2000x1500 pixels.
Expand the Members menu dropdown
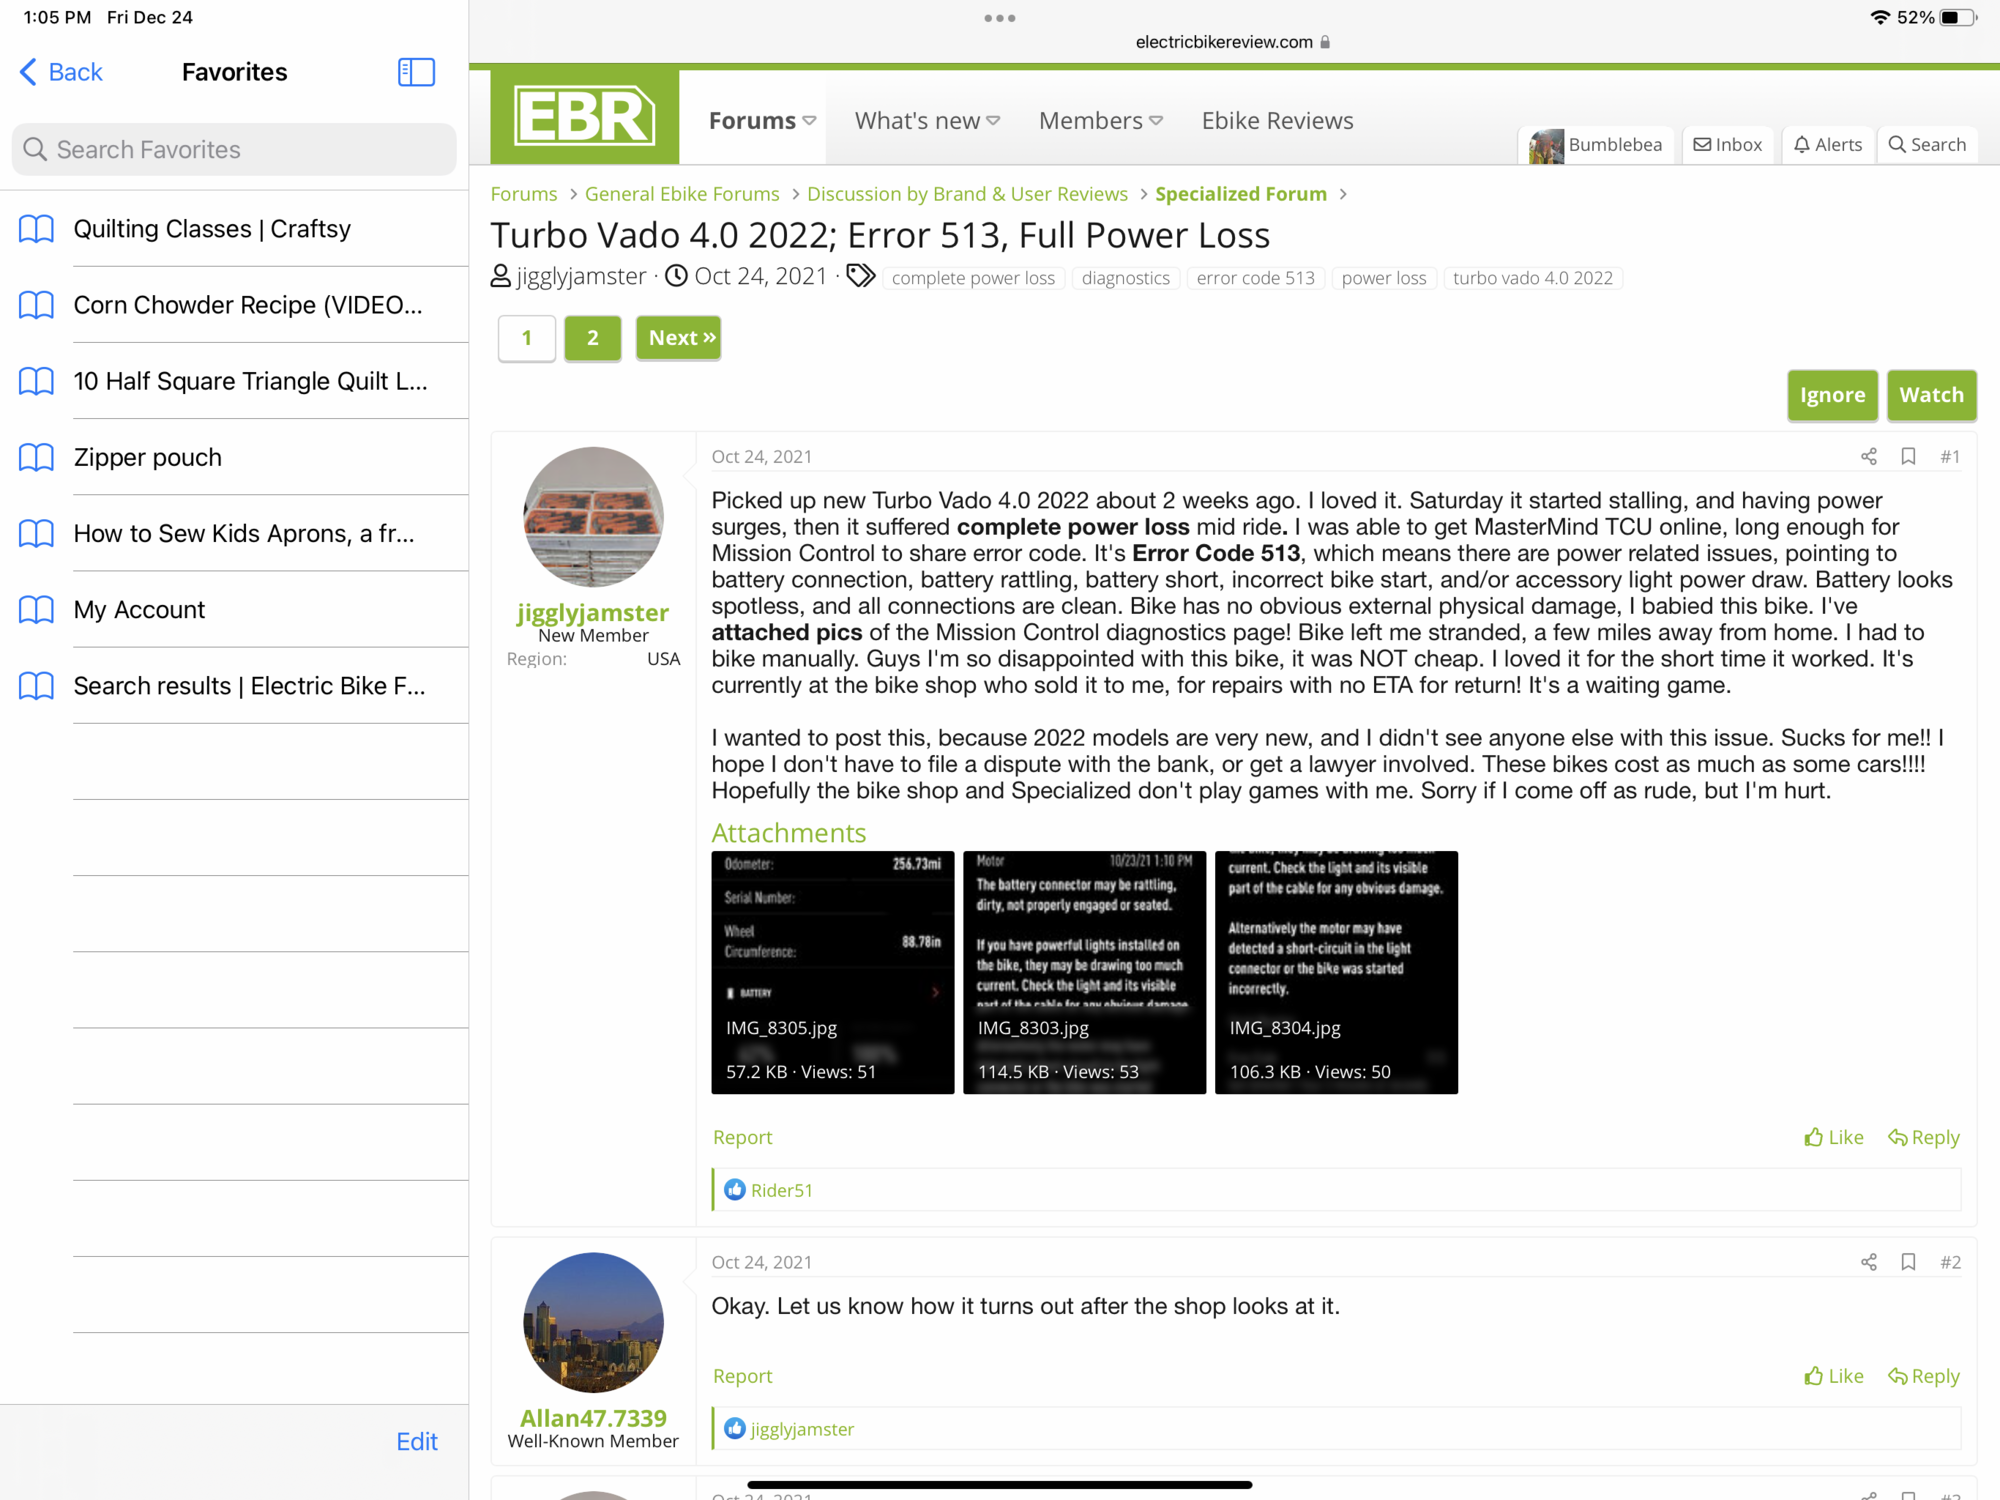1156,121
